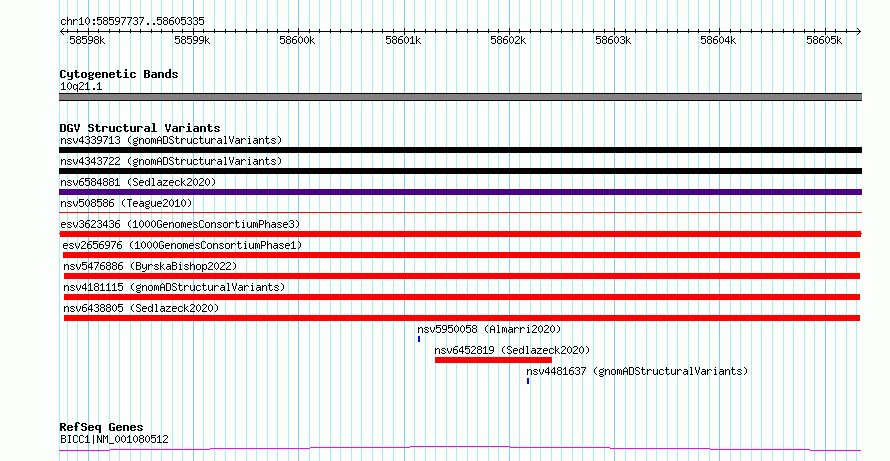The image size is (890, 461).
Task: Select the gray 10q21.1 cytogenetic band bar
Action: coord(460,97)
